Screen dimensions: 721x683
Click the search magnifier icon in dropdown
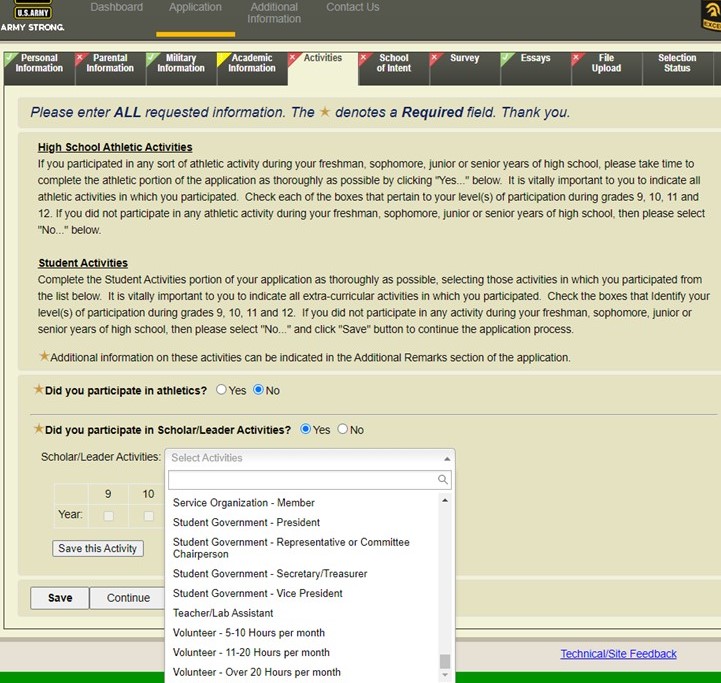pos(443,480)
